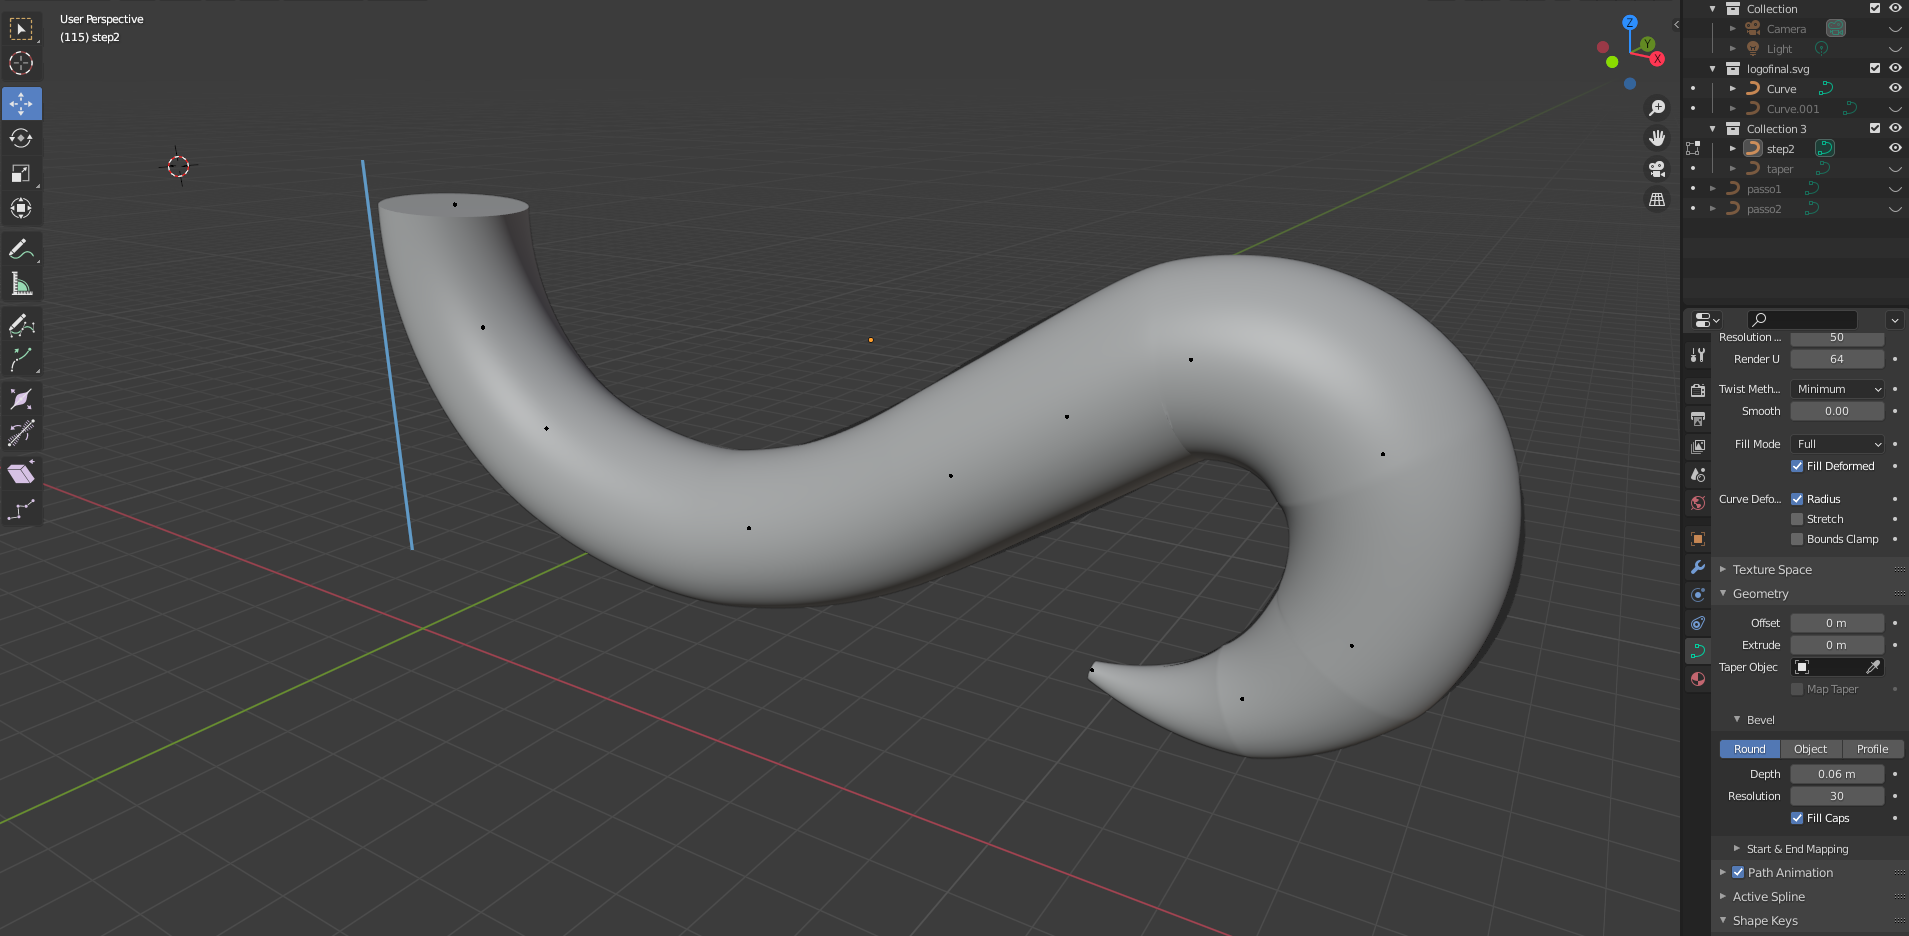Image resolution: width=1909 pixels, height=936 pixels.
Task: Select the Extrude curve tool
Action: point(21,359)
